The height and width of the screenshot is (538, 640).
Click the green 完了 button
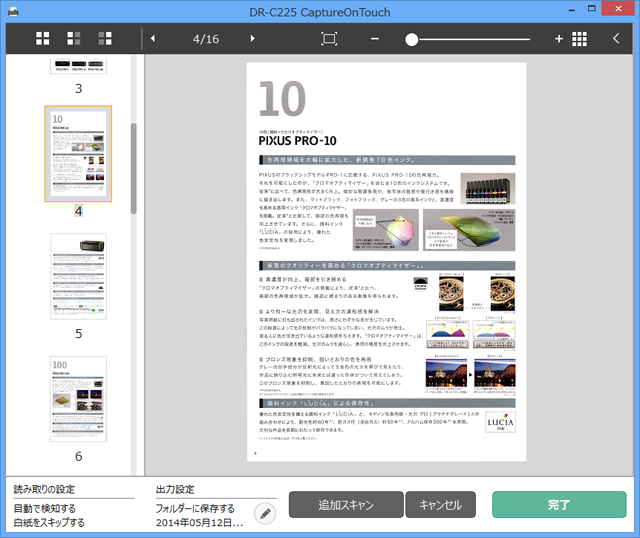pos(559,505)
